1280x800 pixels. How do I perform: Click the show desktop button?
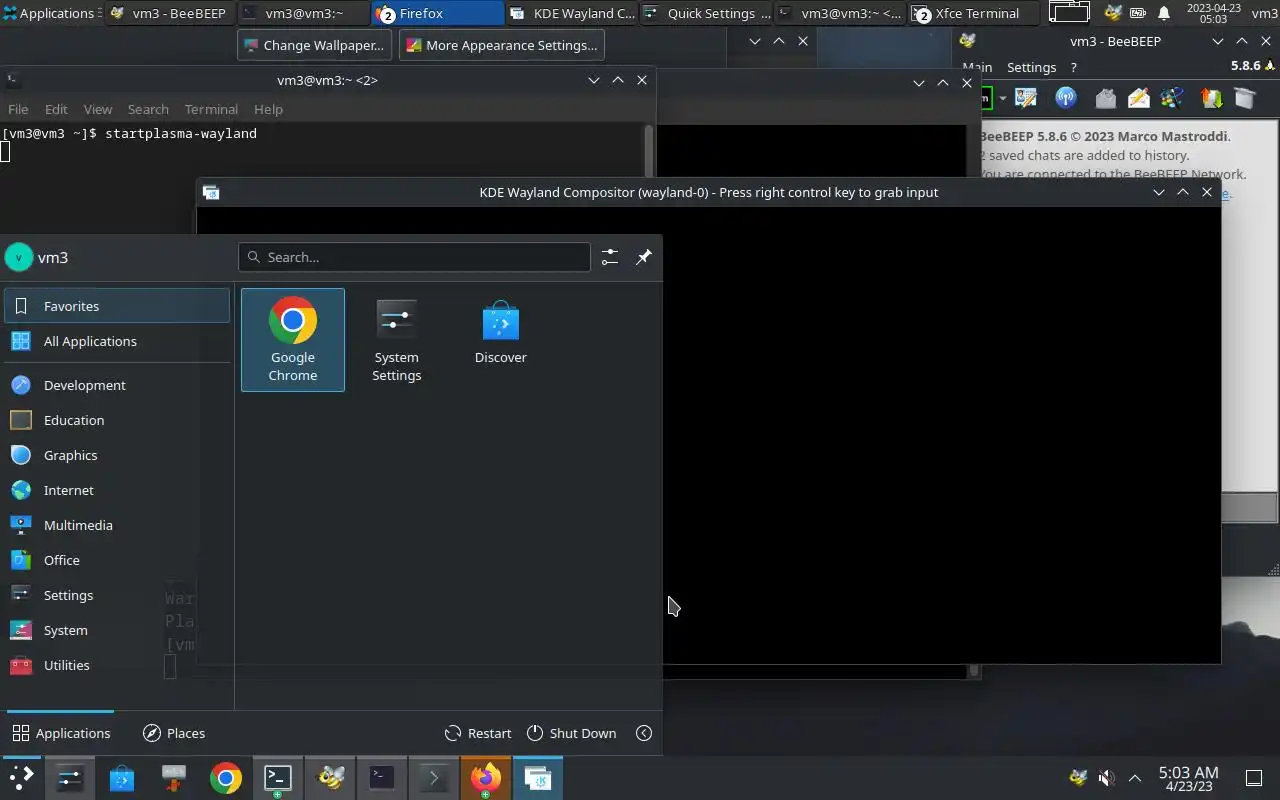click(x=1254, y=778)
